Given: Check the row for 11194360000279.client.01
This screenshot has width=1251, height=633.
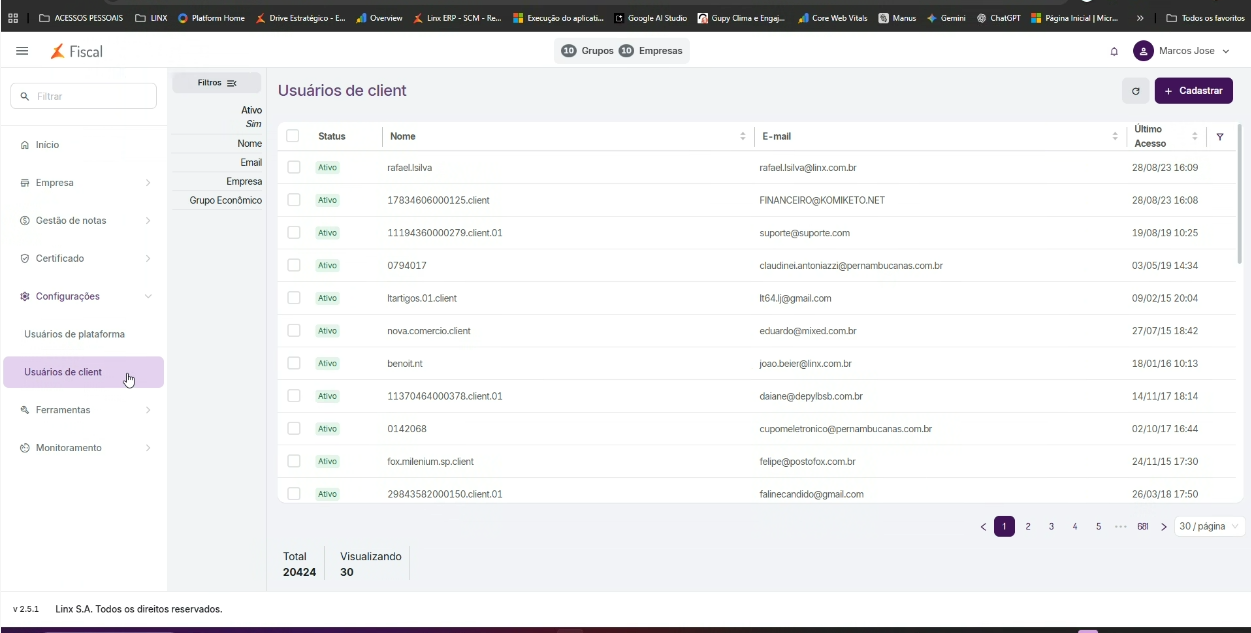Looking at the screenshot, I should pyautogui.click(x=294, y=232).
